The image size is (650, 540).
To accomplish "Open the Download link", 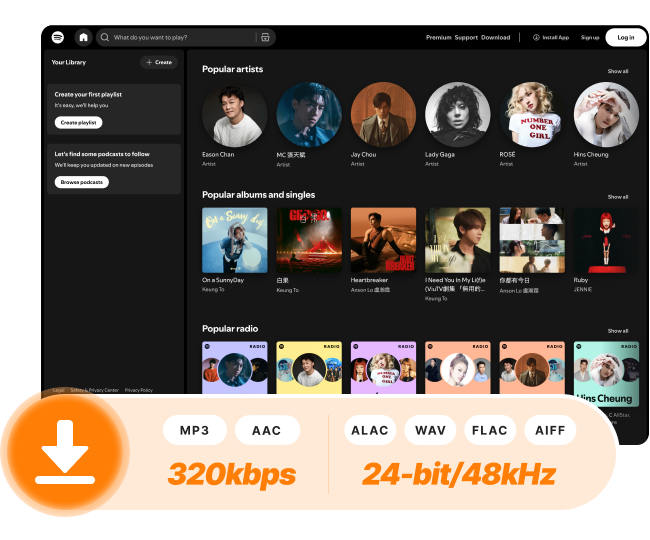I will [495, 37].
